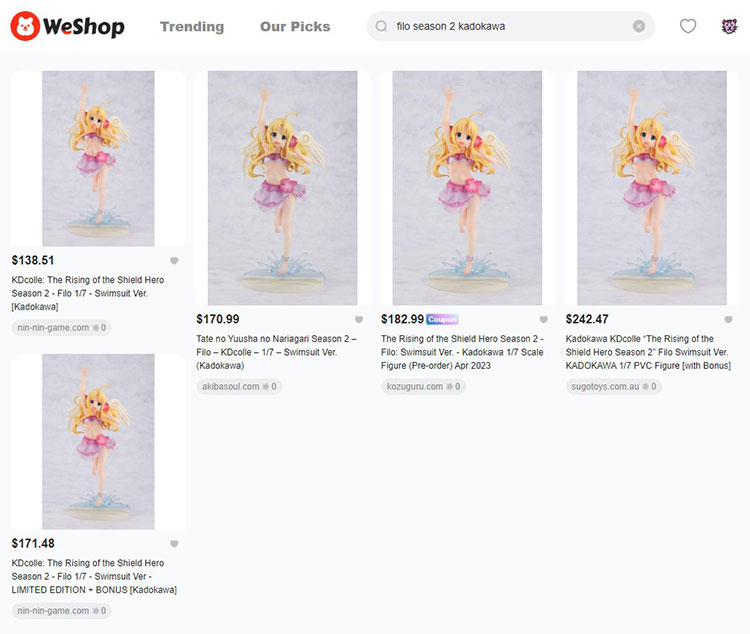750x634 pixels.
Task: Favorite the $170.99 akibasoul listing
Action: [359, 319]
